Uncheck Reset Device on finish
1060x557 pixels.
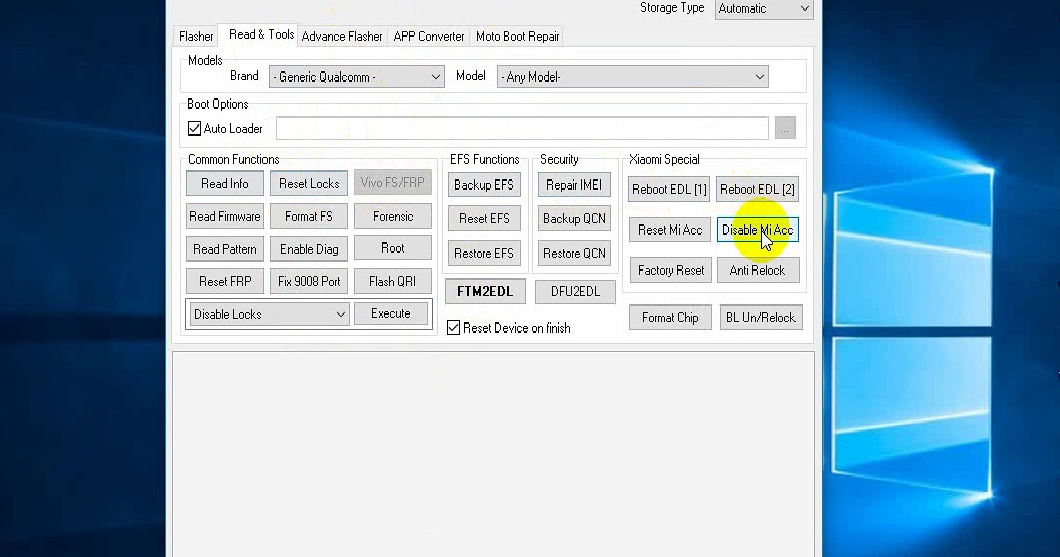[454, 328]
